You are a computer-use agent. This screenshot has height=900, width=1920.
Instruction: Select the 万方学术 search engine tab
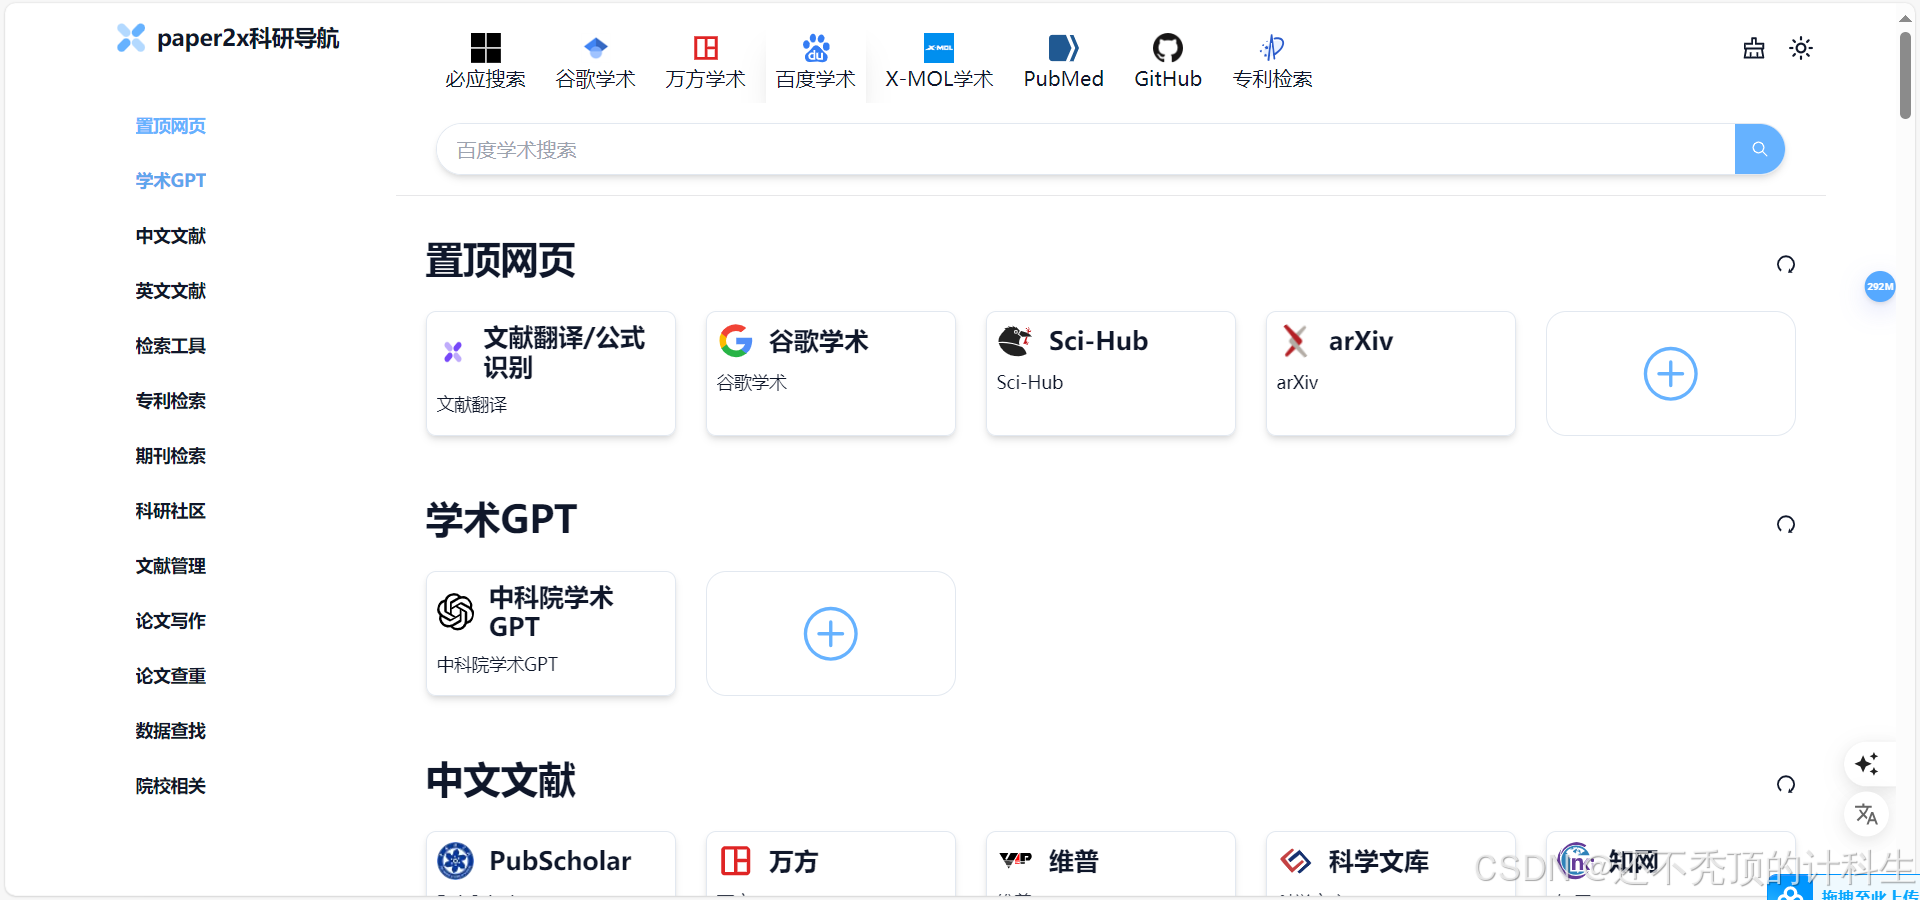tap(705, 61)
